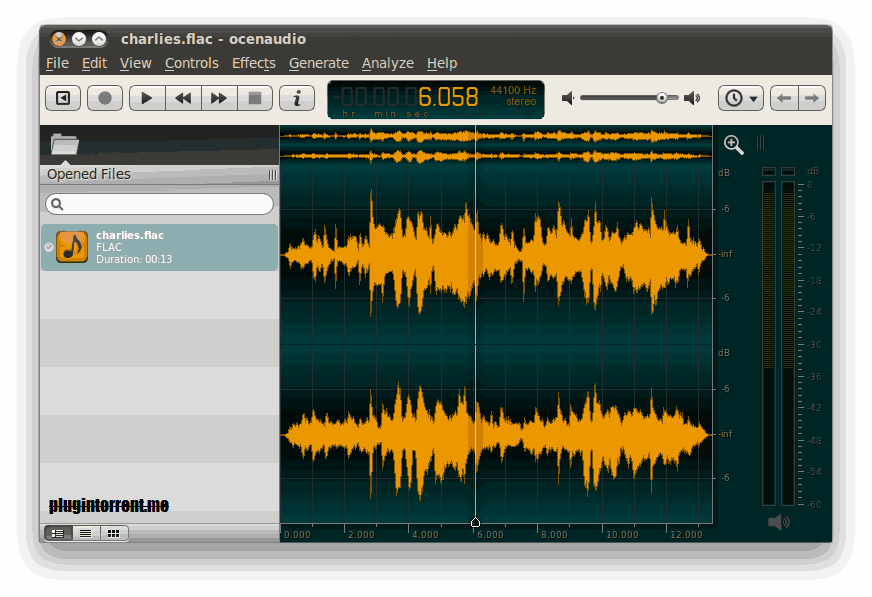Open file info with the 'i' button
This screenshot has width=872, height=597.
[297, 98]
